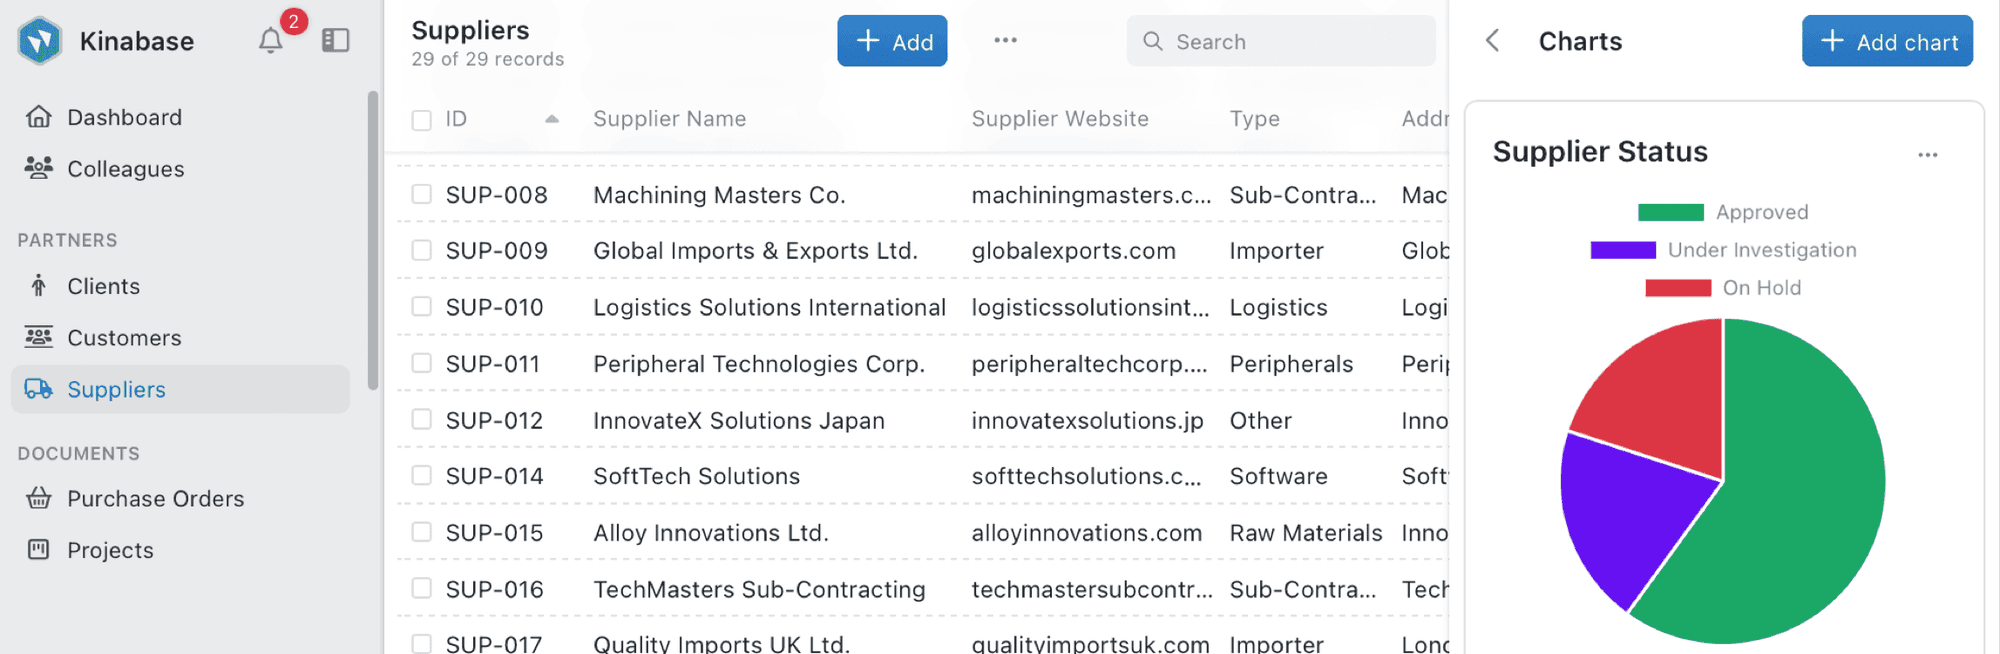Click the Colleagues people icon
Image resolution: width=2000 pixels, height=654 pixels.
pos(39,168)
